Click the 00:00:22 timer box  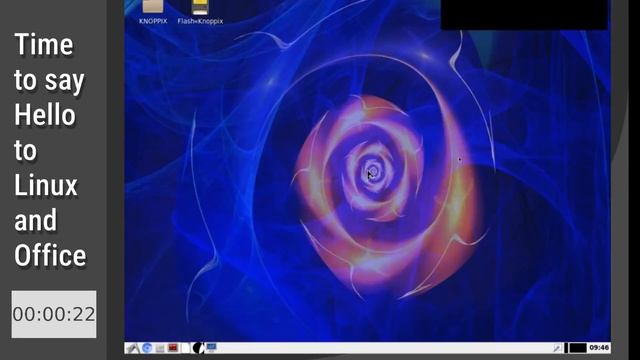click(54, 314)
